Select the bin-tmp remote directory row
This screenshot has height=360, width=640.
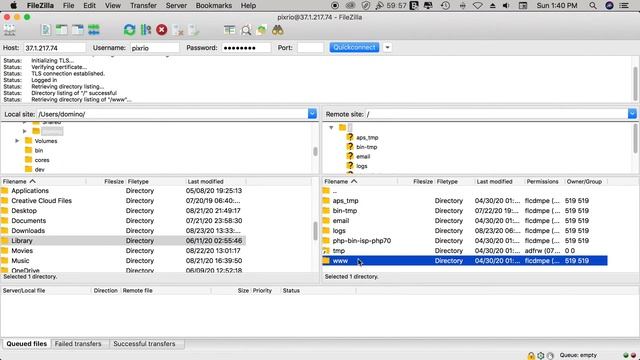coord(464,211)
